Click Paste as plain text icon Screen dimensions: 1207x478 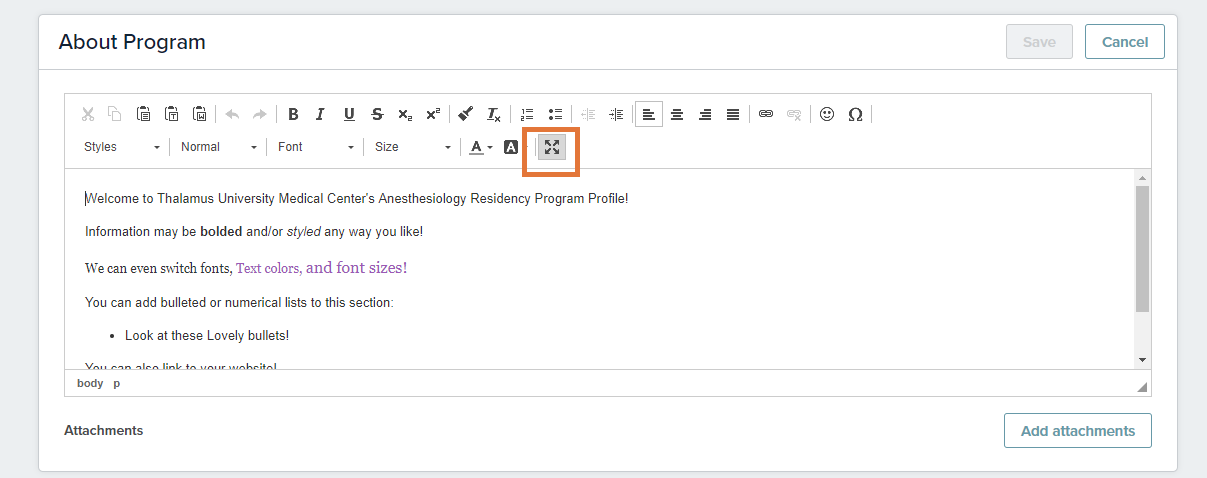coord(171,114)
